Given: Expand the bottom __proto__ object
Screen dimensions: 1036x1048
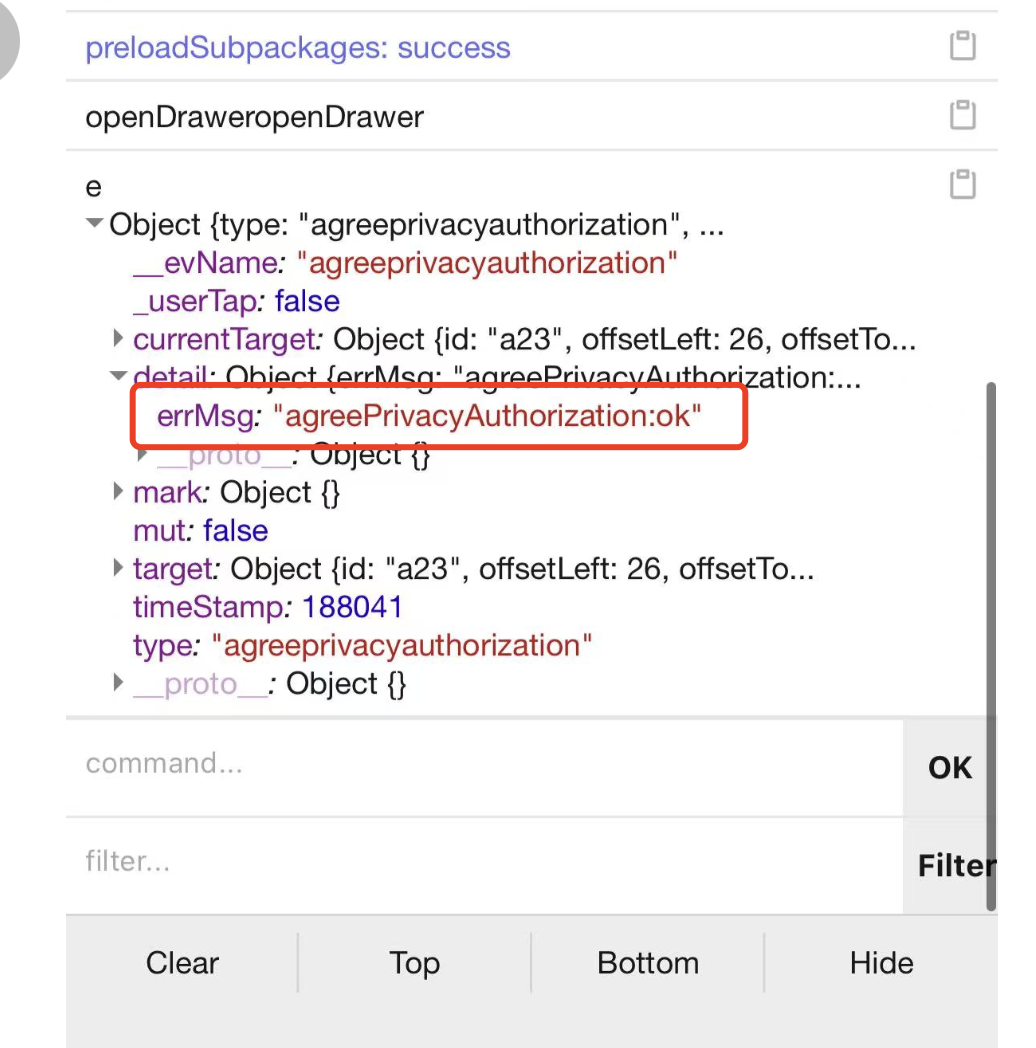Looking at the screenshot, I should coord(119,685).
